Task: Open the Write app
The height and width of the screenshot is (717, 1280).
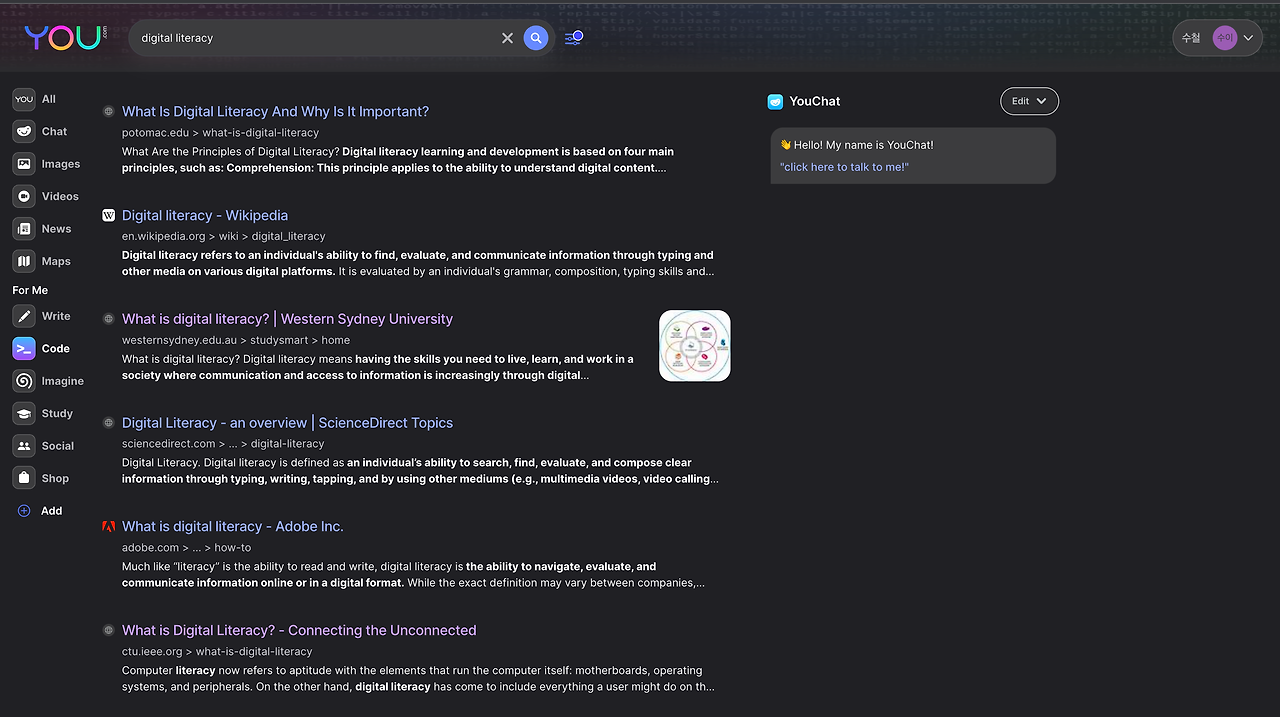Action: click(42, 316)
